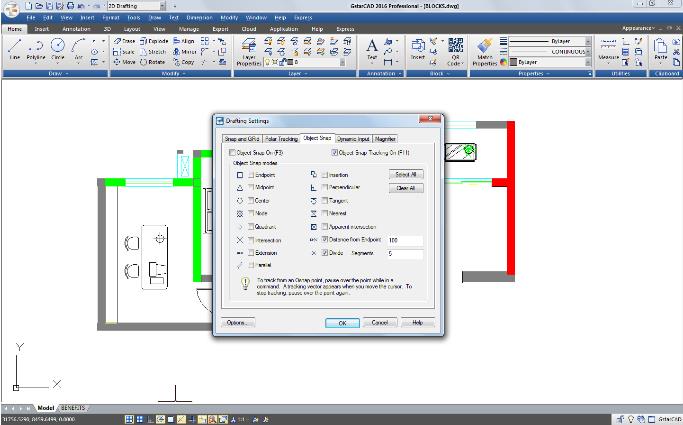The width and height of the screenshot is (683, 425).
Task: Click the Match Properties icon
Action: 485,50
